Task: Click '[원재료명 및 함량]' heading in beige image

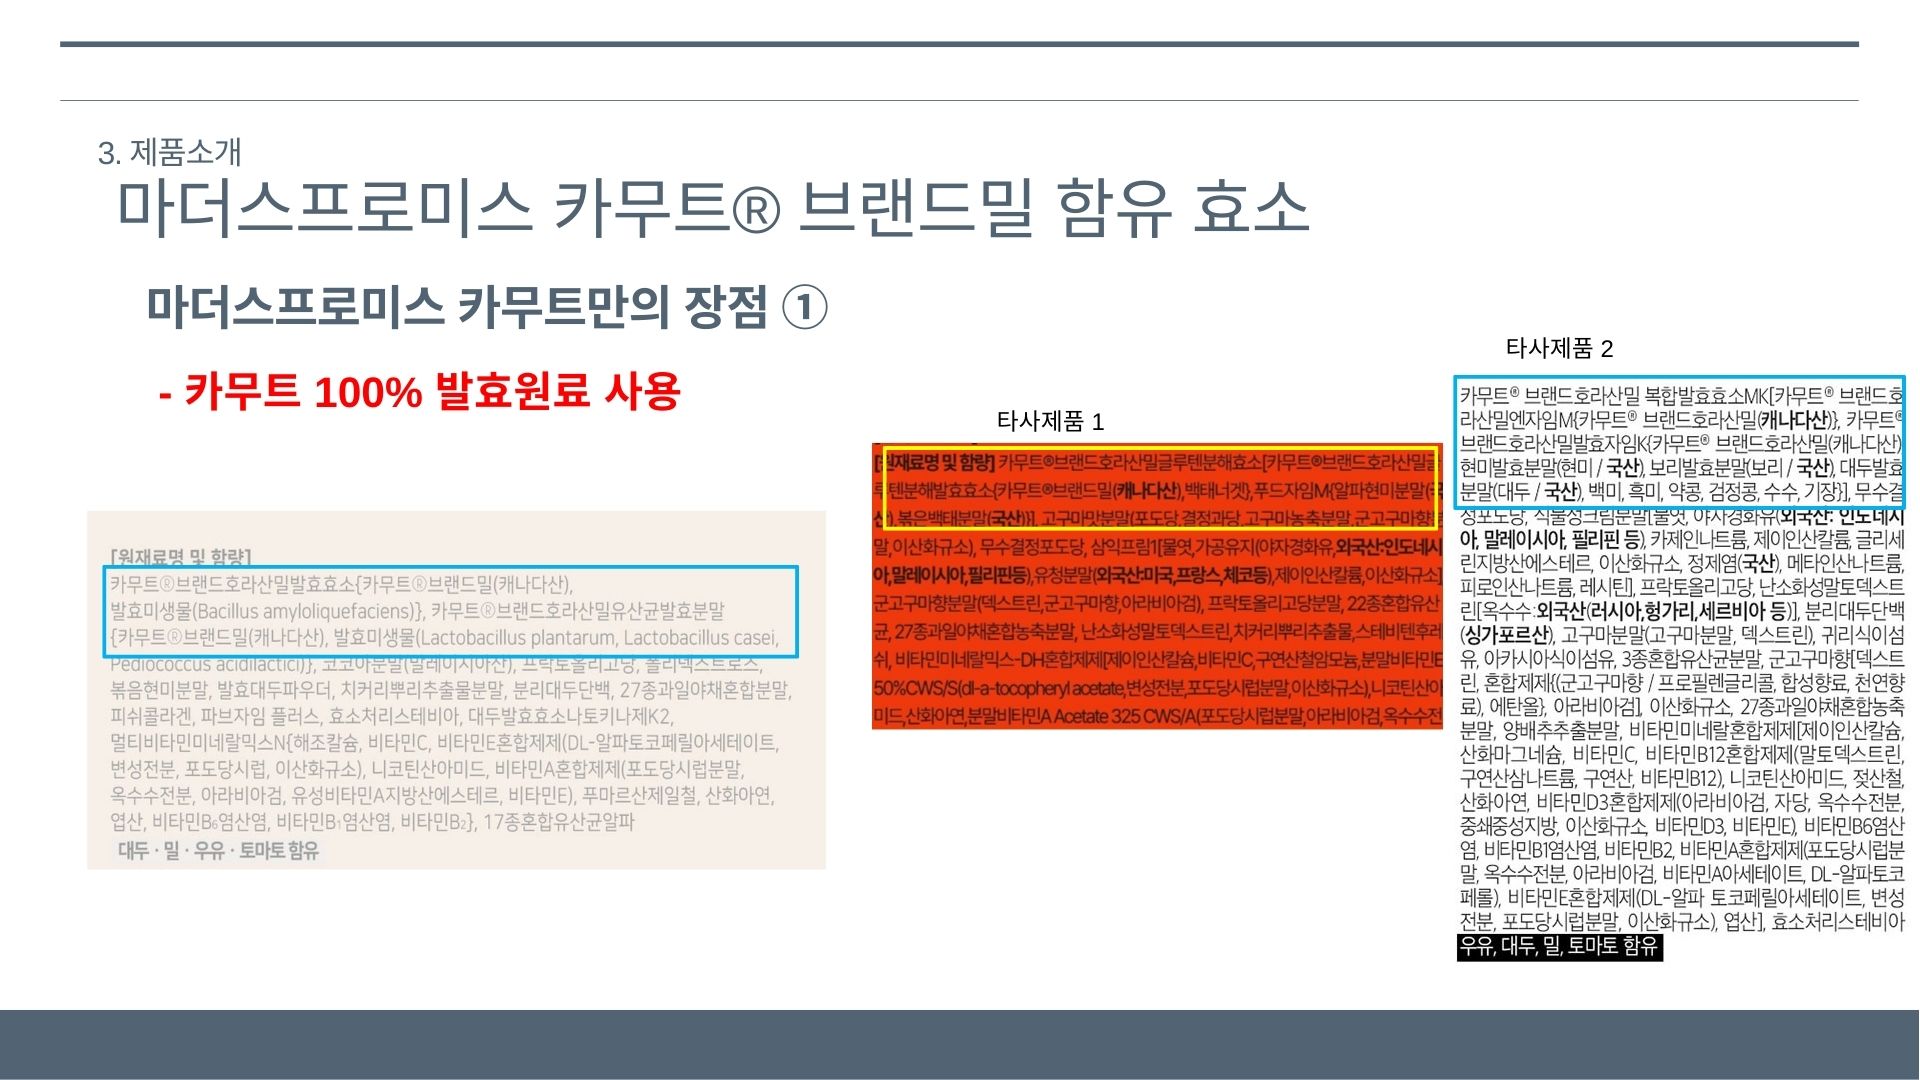Action: (181, 556)
